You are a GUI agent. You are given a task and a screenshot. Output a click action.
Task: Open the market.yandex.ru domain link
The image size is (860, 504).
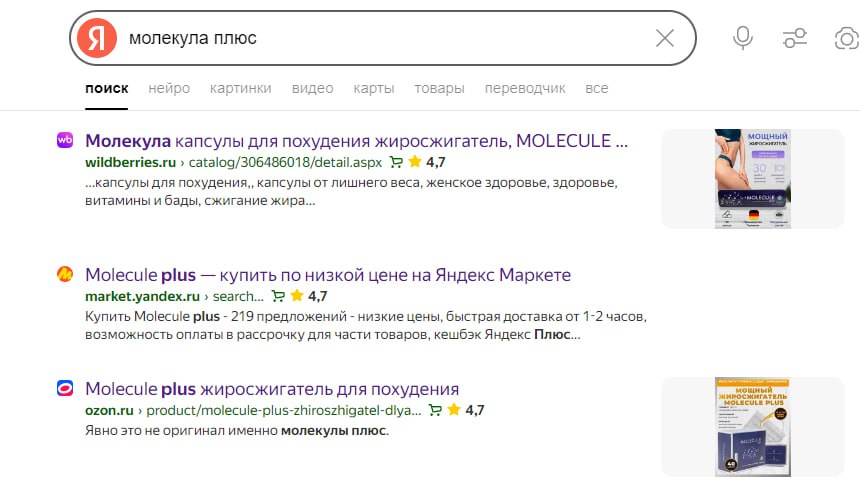[142, 296]
